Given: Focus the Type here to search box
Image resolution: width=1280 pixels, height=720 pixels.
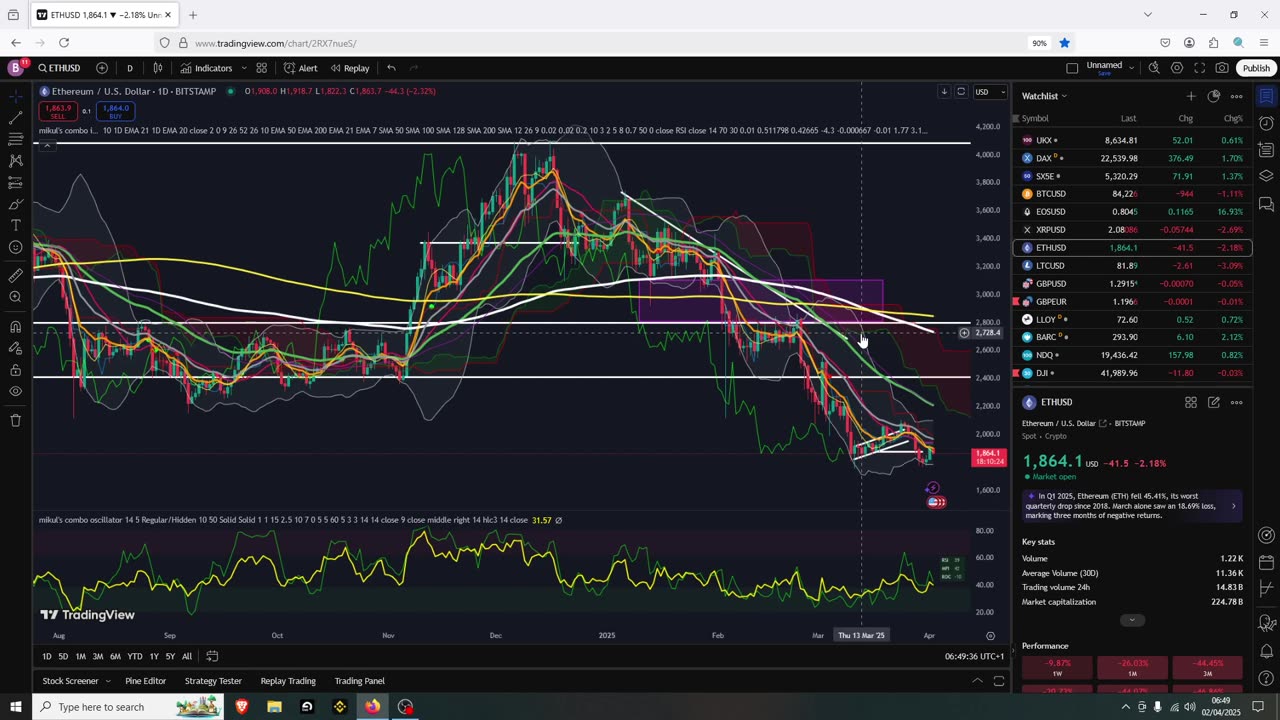Looking at the screenshot, I should 128,706.
